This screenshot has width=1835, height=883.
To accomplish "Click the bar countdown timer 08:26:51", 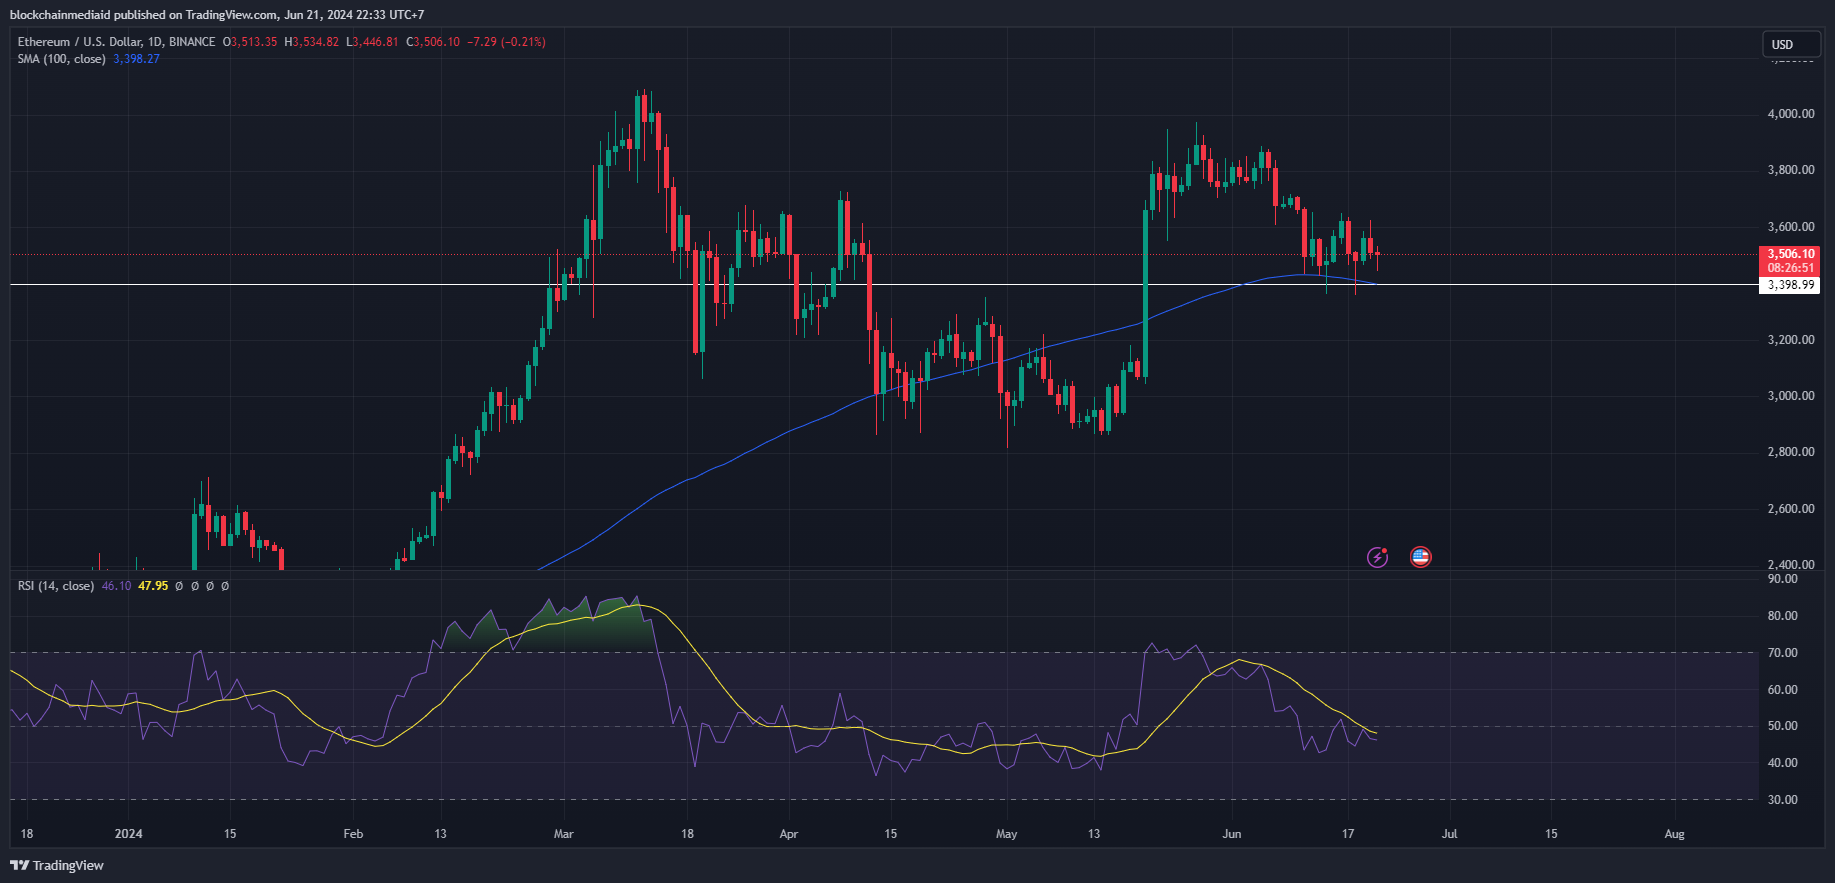I will [x=1790, y=268].
